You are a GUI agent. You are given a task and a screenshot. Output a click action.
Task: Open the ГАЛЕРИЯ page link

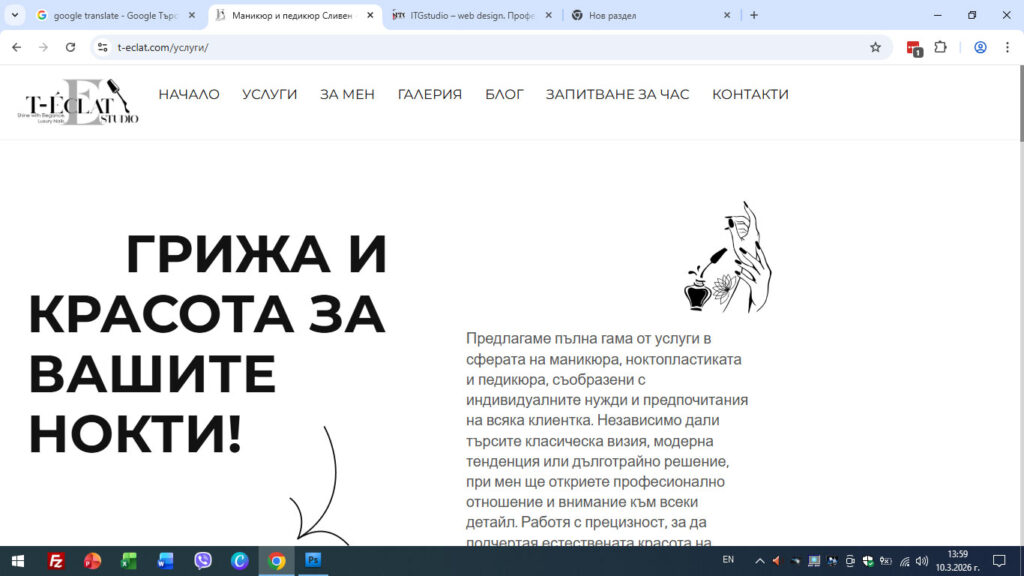pyautogui.click(x=430, y=94)
